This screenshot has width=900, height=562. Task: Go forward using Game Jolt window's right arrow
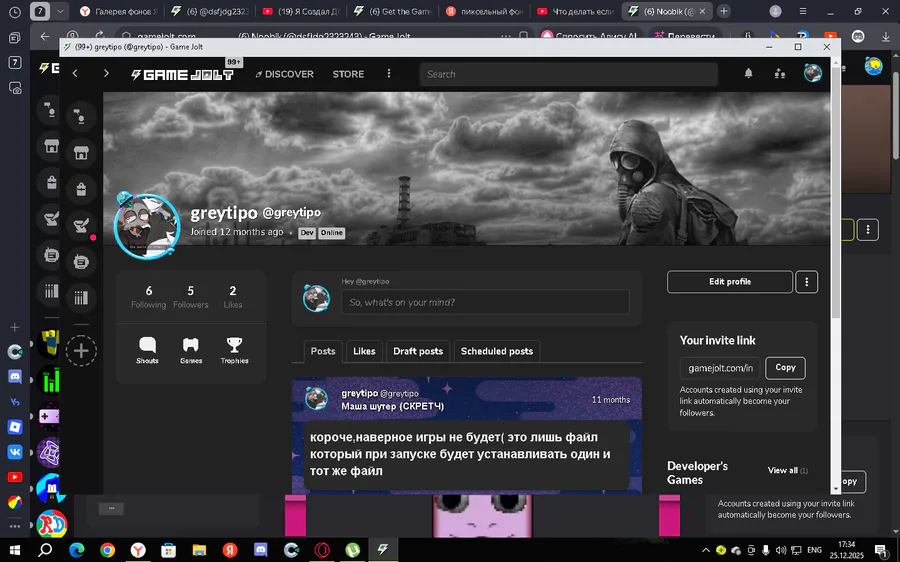(106, 73)
